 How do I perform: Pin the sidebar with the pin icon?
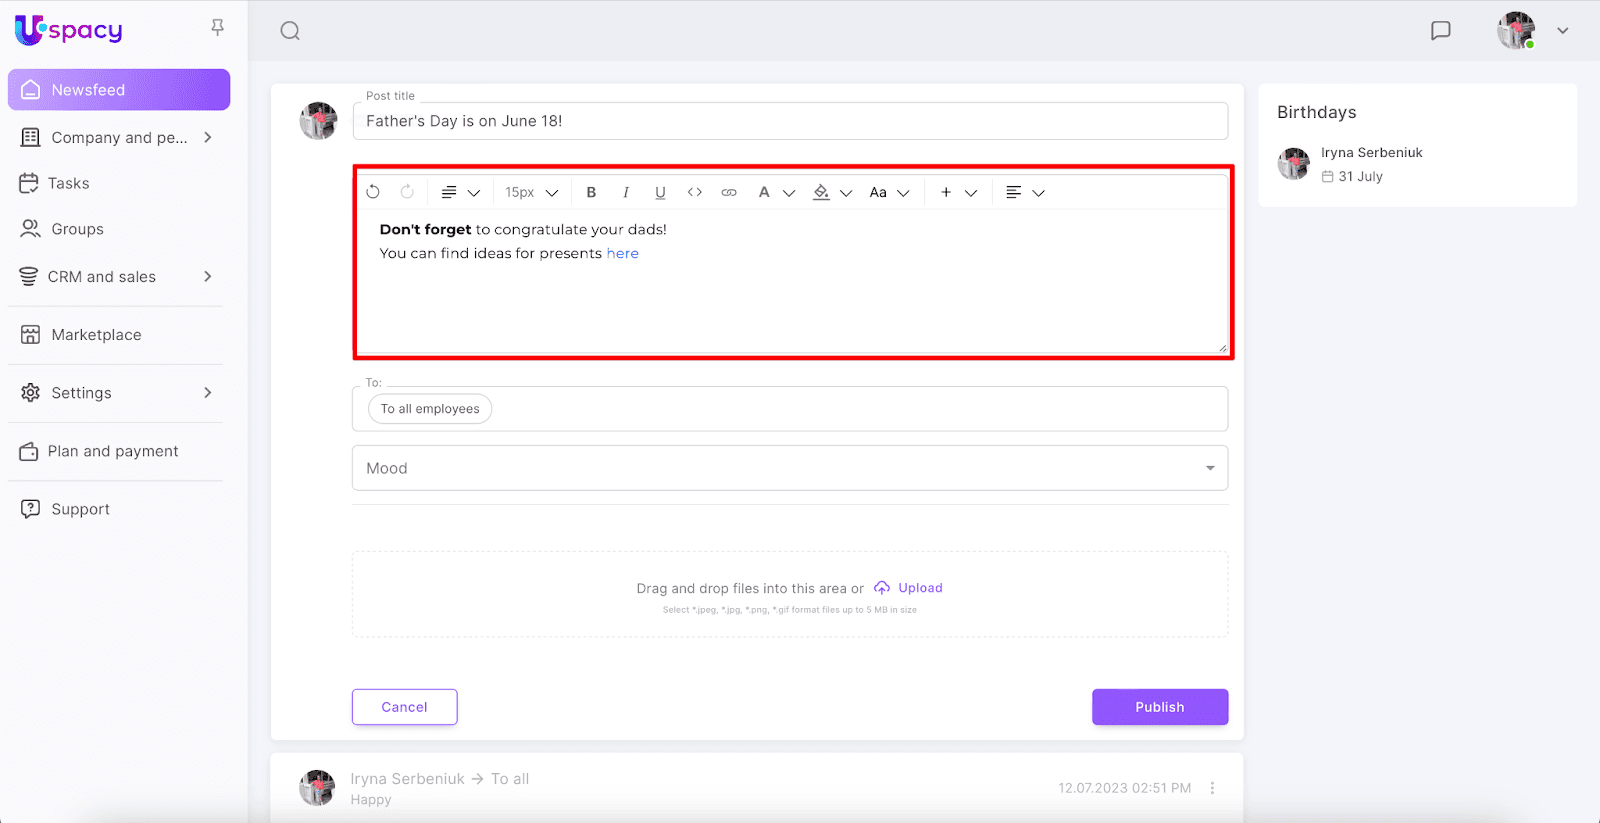217,28
